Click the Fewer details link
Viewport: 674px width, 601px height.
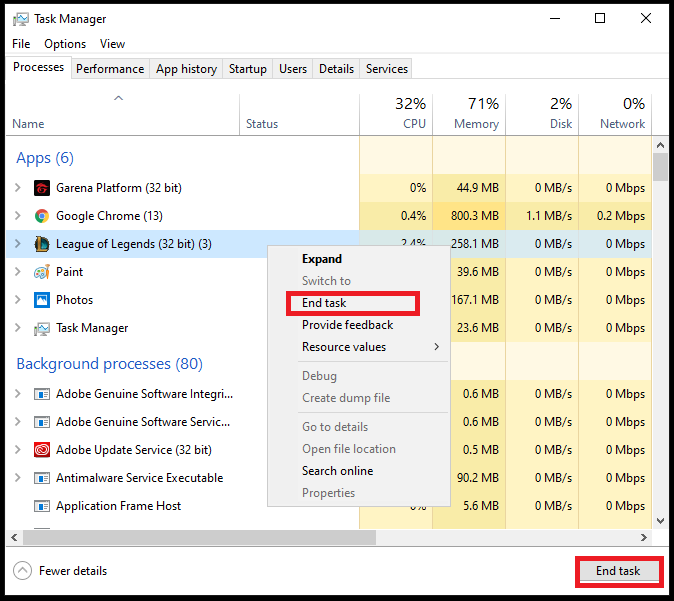click(73, 571)
